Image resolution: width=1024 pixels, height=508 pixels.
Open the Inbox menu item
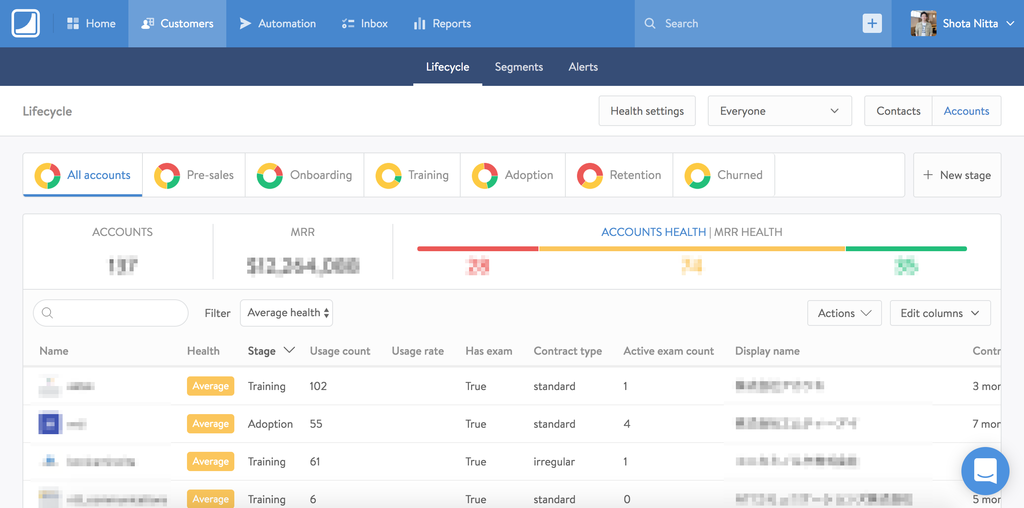(364, 24)
